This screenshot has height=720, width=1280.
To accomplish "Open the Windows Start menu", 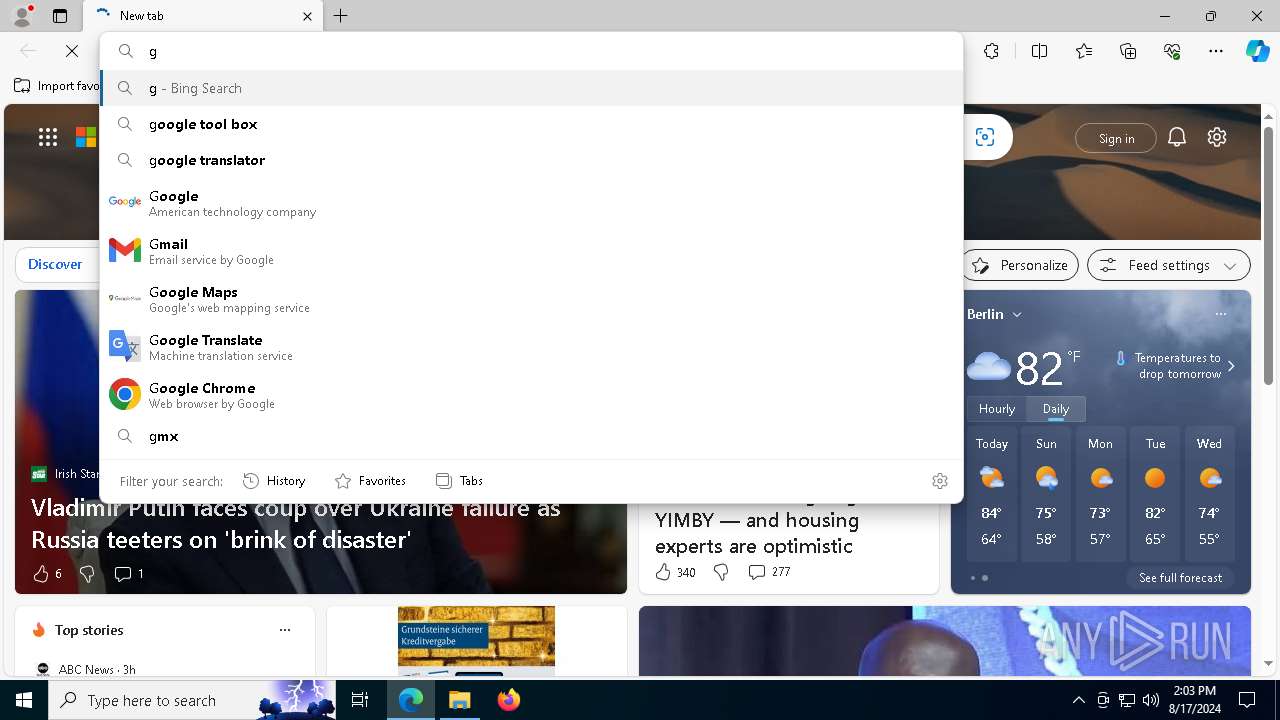I will point(24,700).
